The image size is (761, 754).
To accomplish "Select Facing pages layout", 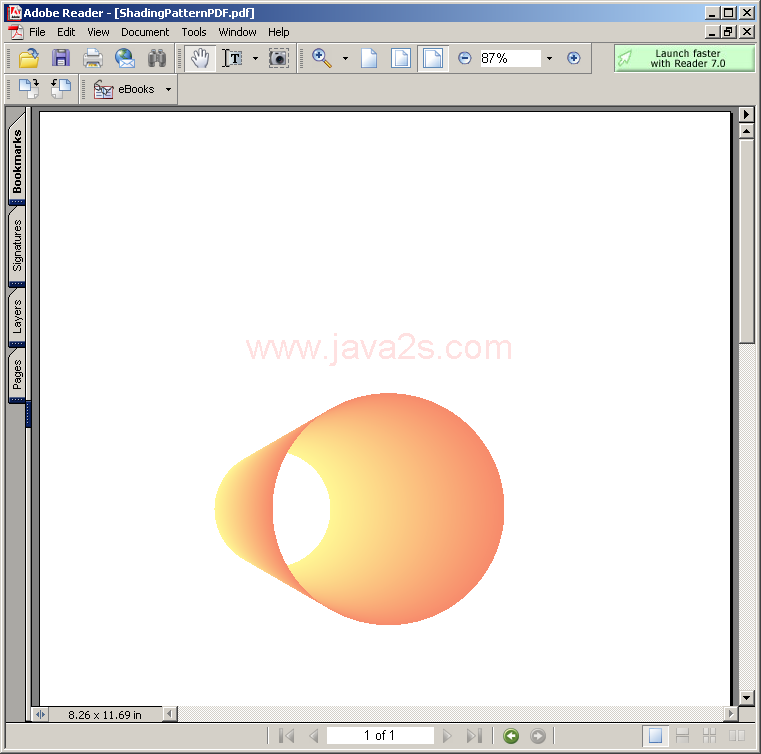I will [x=737, y=736].
